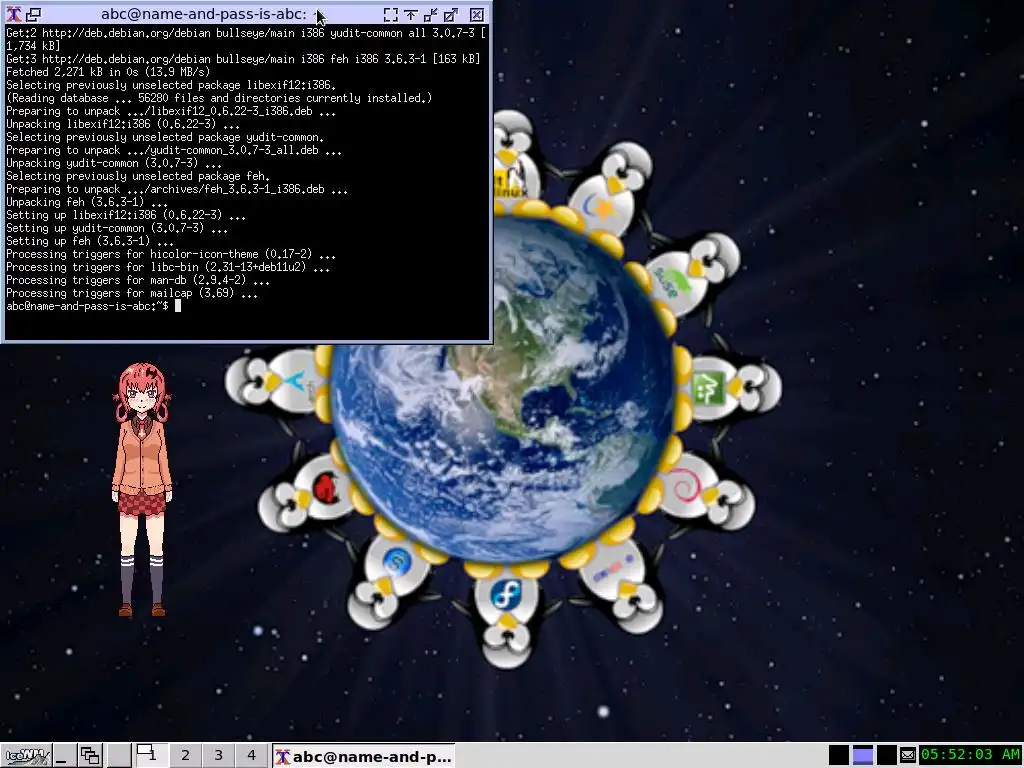Select the abc@name-and-p... taskbar window button
The height and width of the screenshot is (768, 1024).
pos(363,756)
